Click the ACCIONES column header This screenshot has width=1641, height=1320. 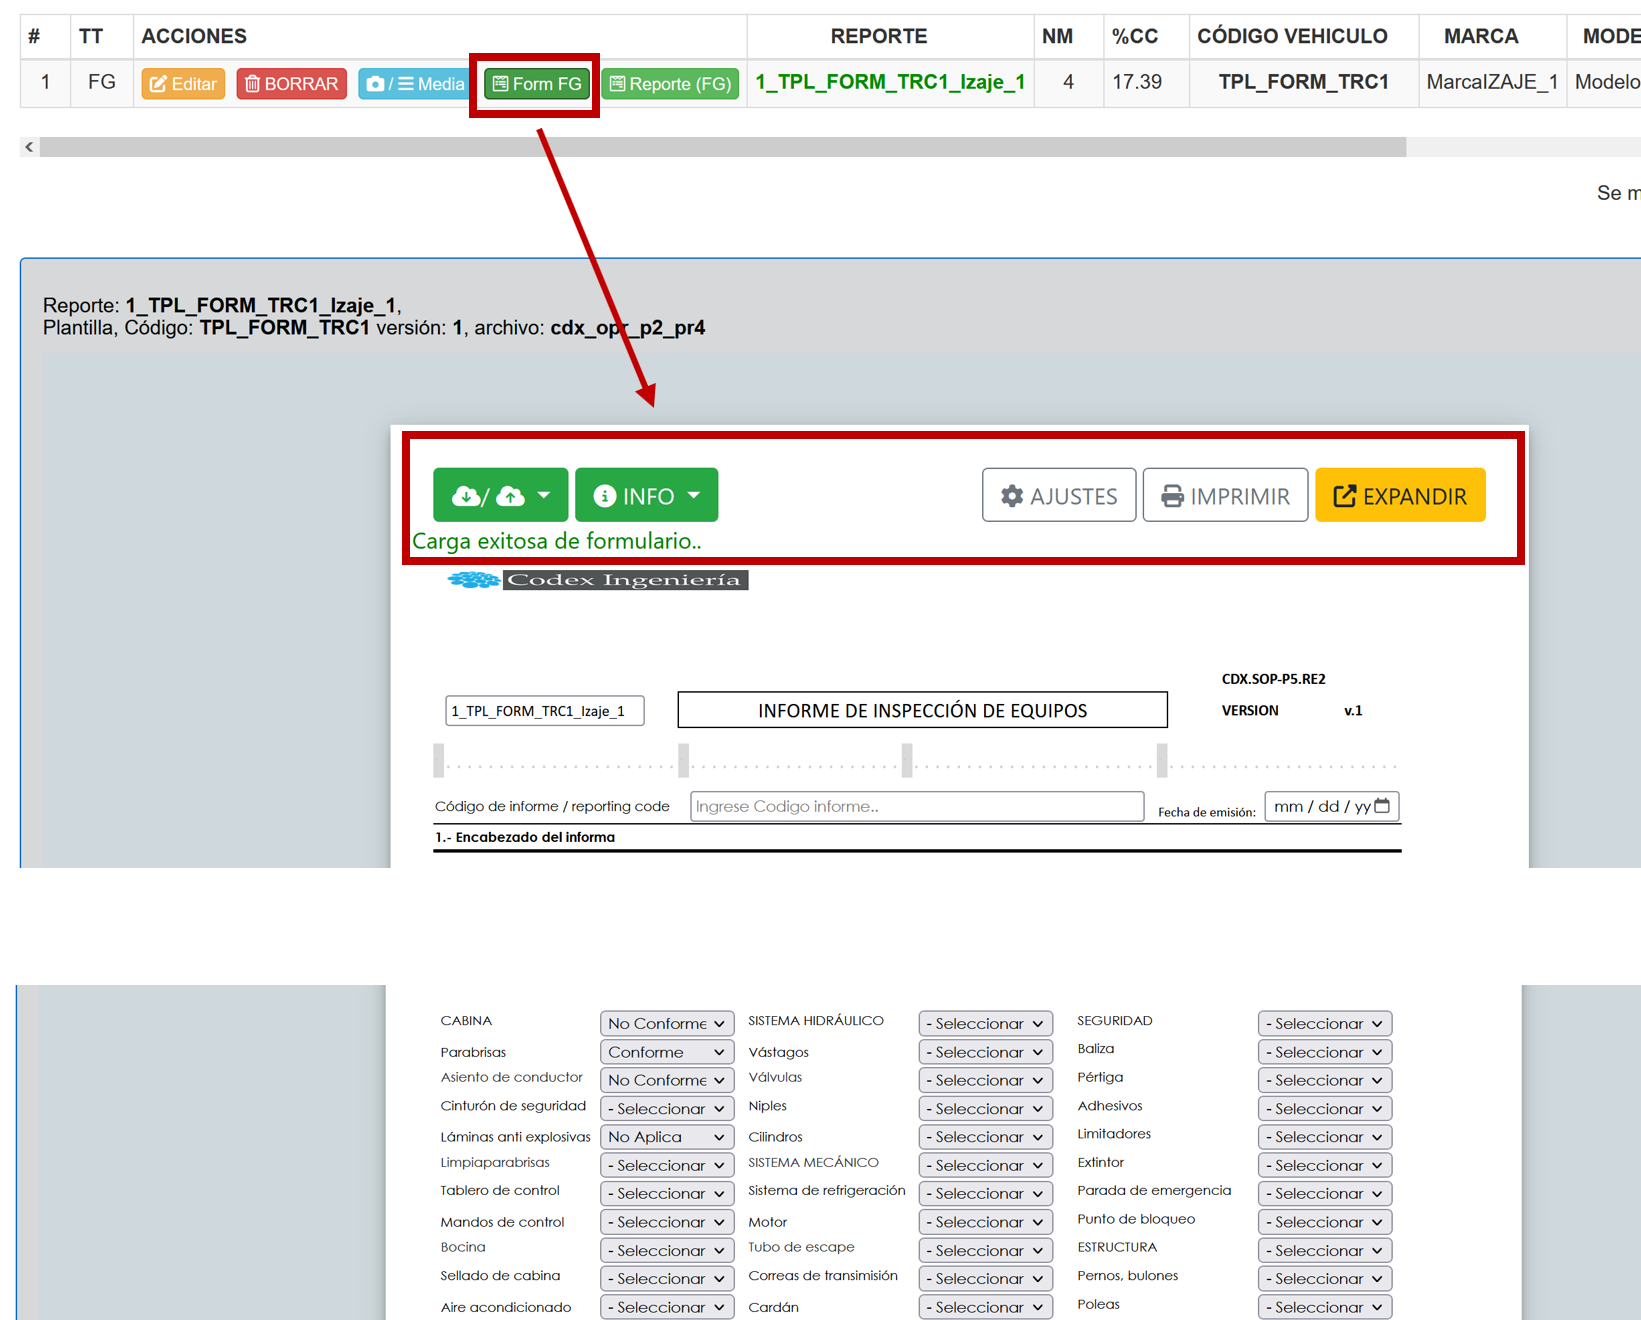pyautogui.click(x=194, y=37)
